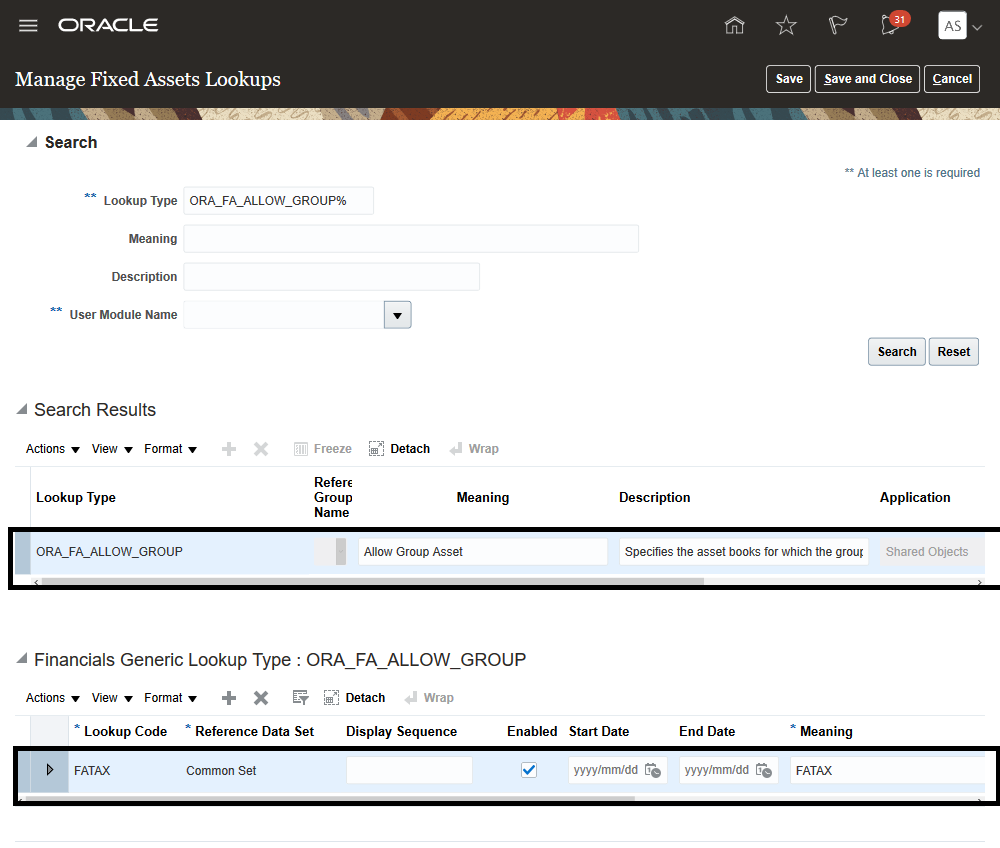Open Format menu in Search Results
Image resolution: width=1000 pixels, height=848 pixels.
(x=170, y=449)
